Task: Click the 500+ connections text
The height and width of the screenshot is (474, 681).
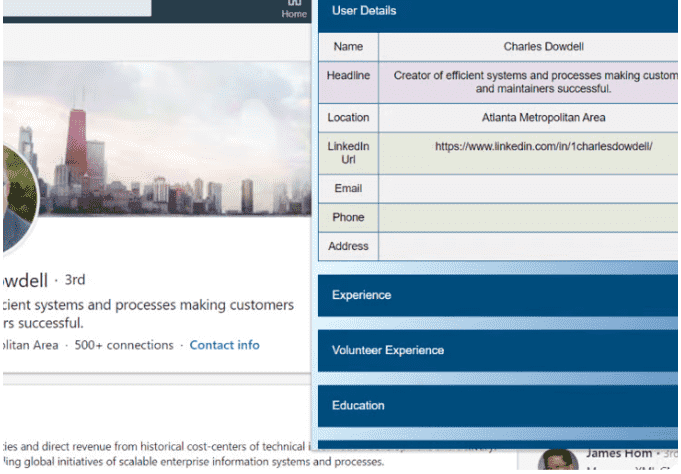Action: tap(124, 345)
